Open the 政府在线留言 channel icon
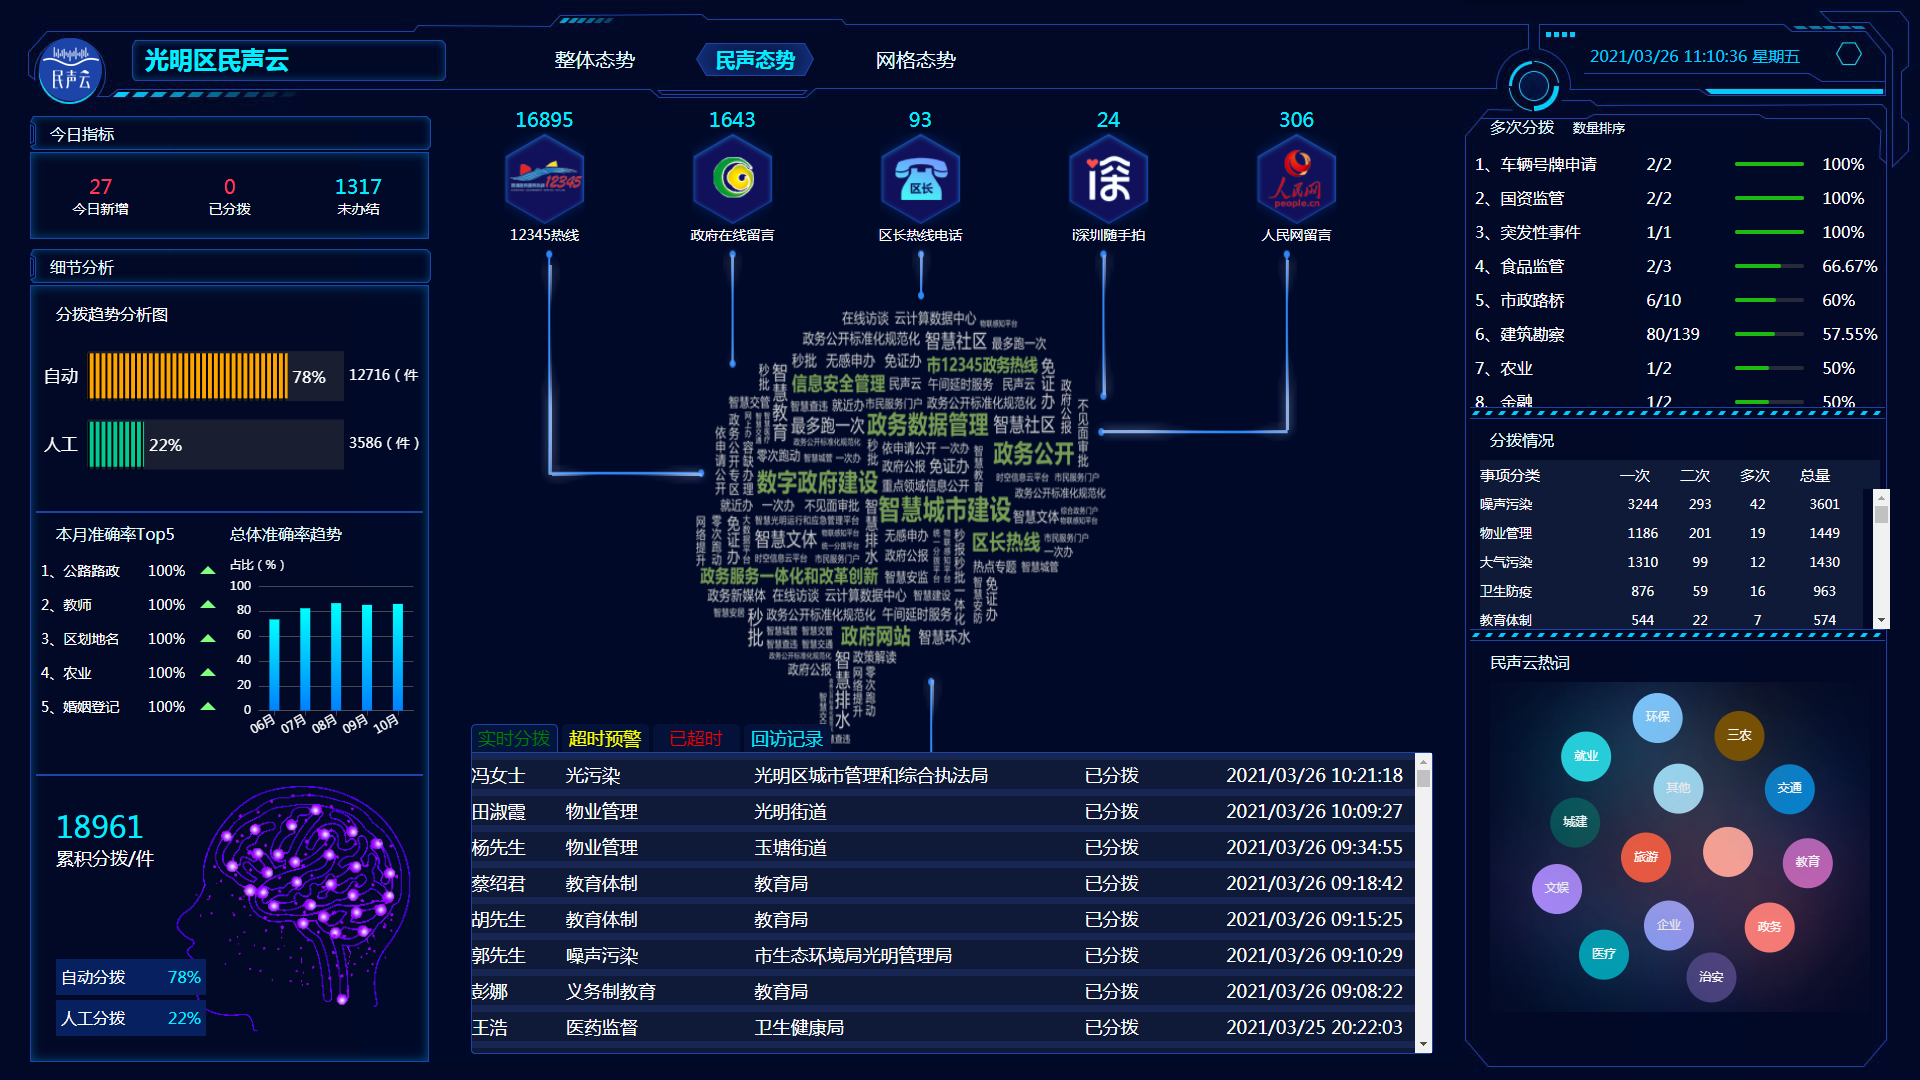 [x=732, y=180]
